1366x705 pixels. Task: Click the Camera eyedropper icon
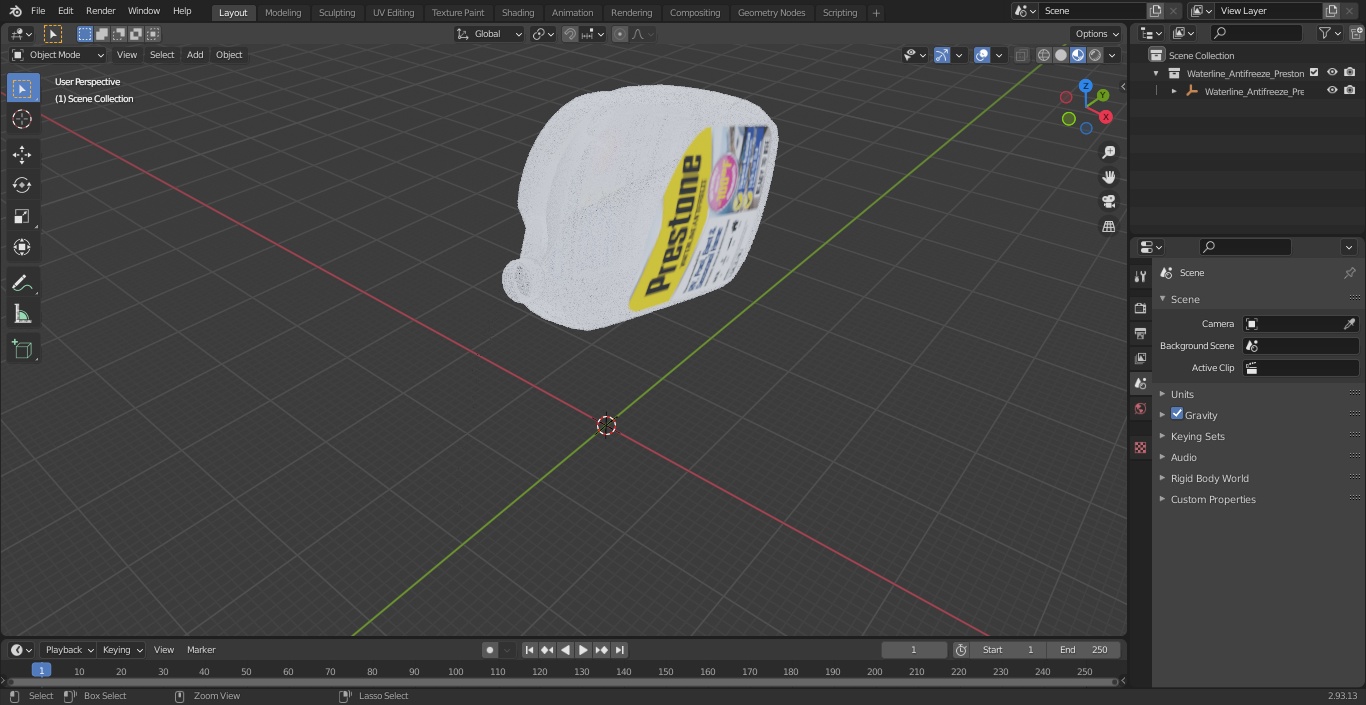1349,324
